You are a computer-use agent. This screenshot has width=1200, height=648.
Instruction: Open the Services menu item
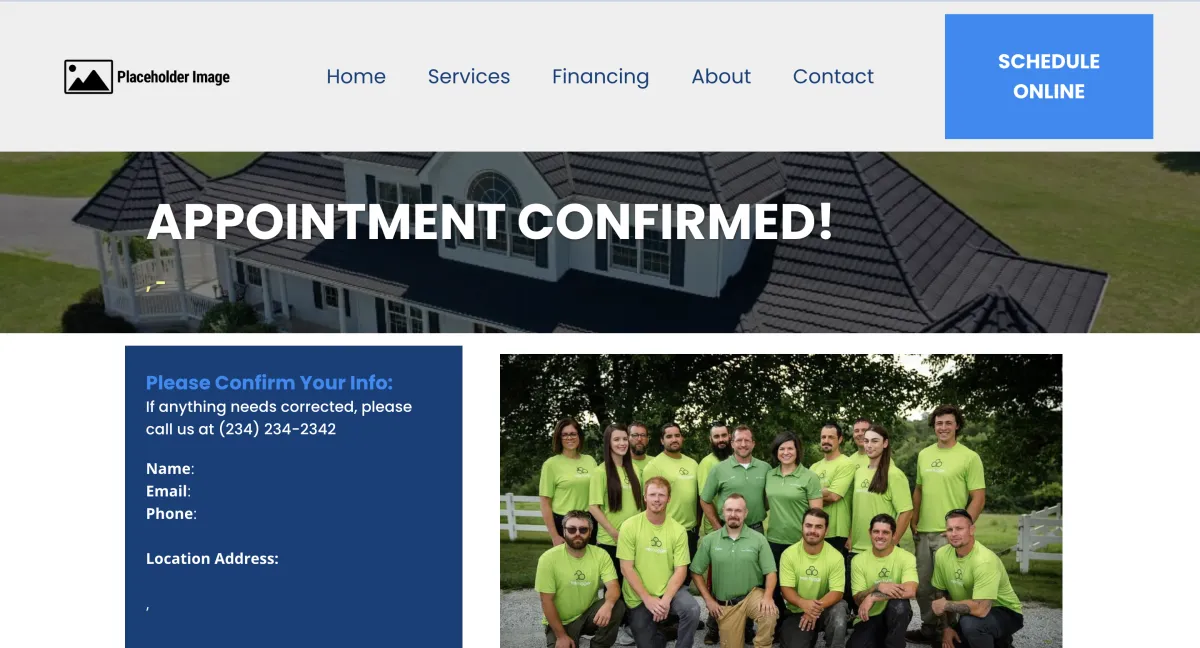[x=469, y=76]
